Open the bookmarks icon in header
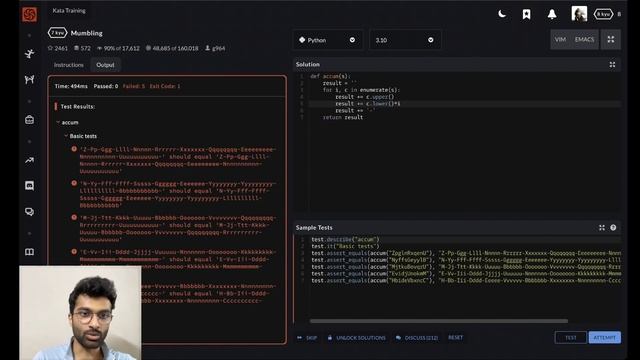This screenshot has width=640, height=360. [x=527, y=14]
